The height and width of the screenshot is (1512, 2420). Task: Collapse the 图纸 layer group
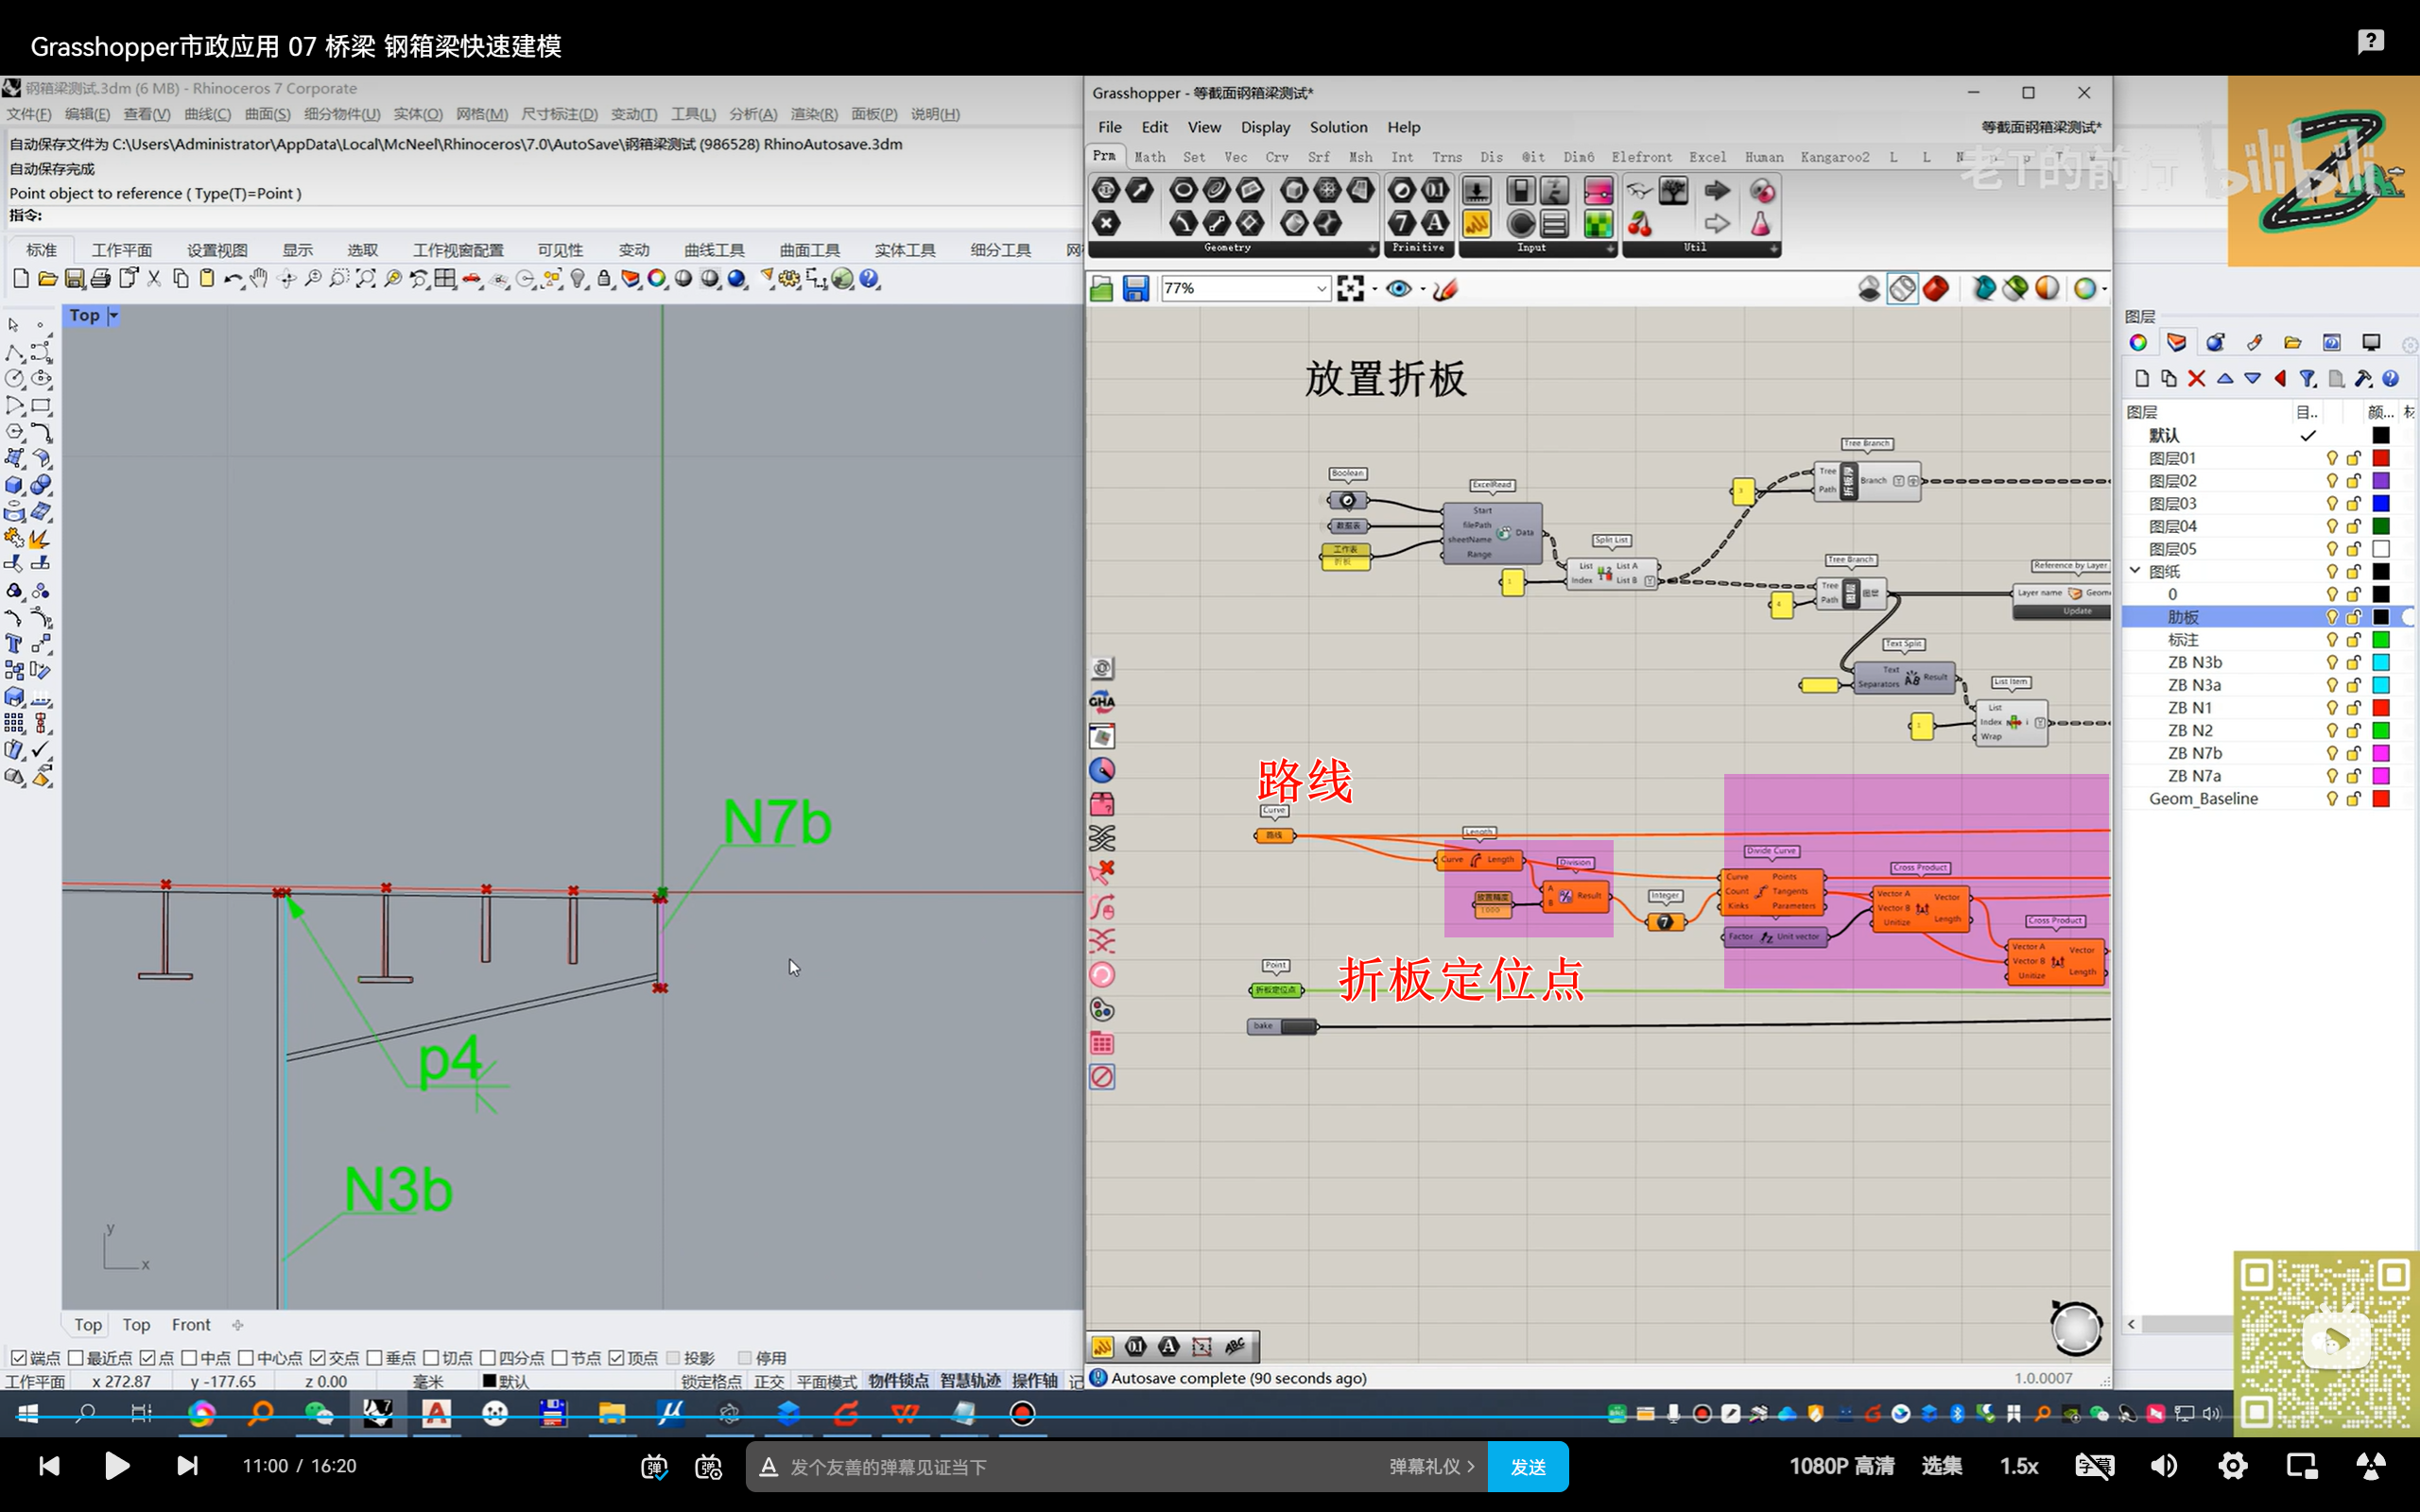2135,571
